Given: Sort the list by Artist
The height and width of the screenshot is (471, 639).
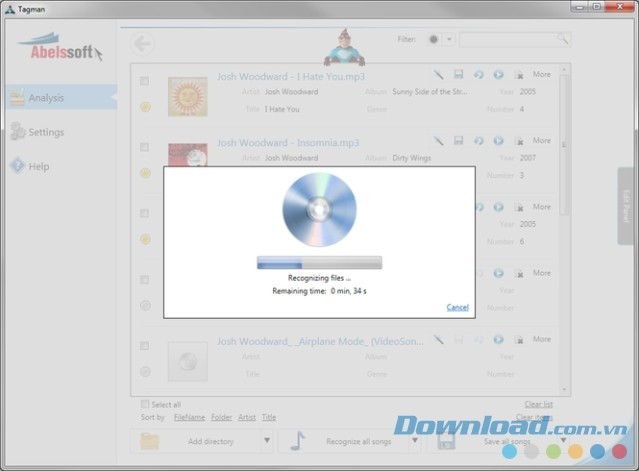Looking at the screenshot, I should 246,417.
